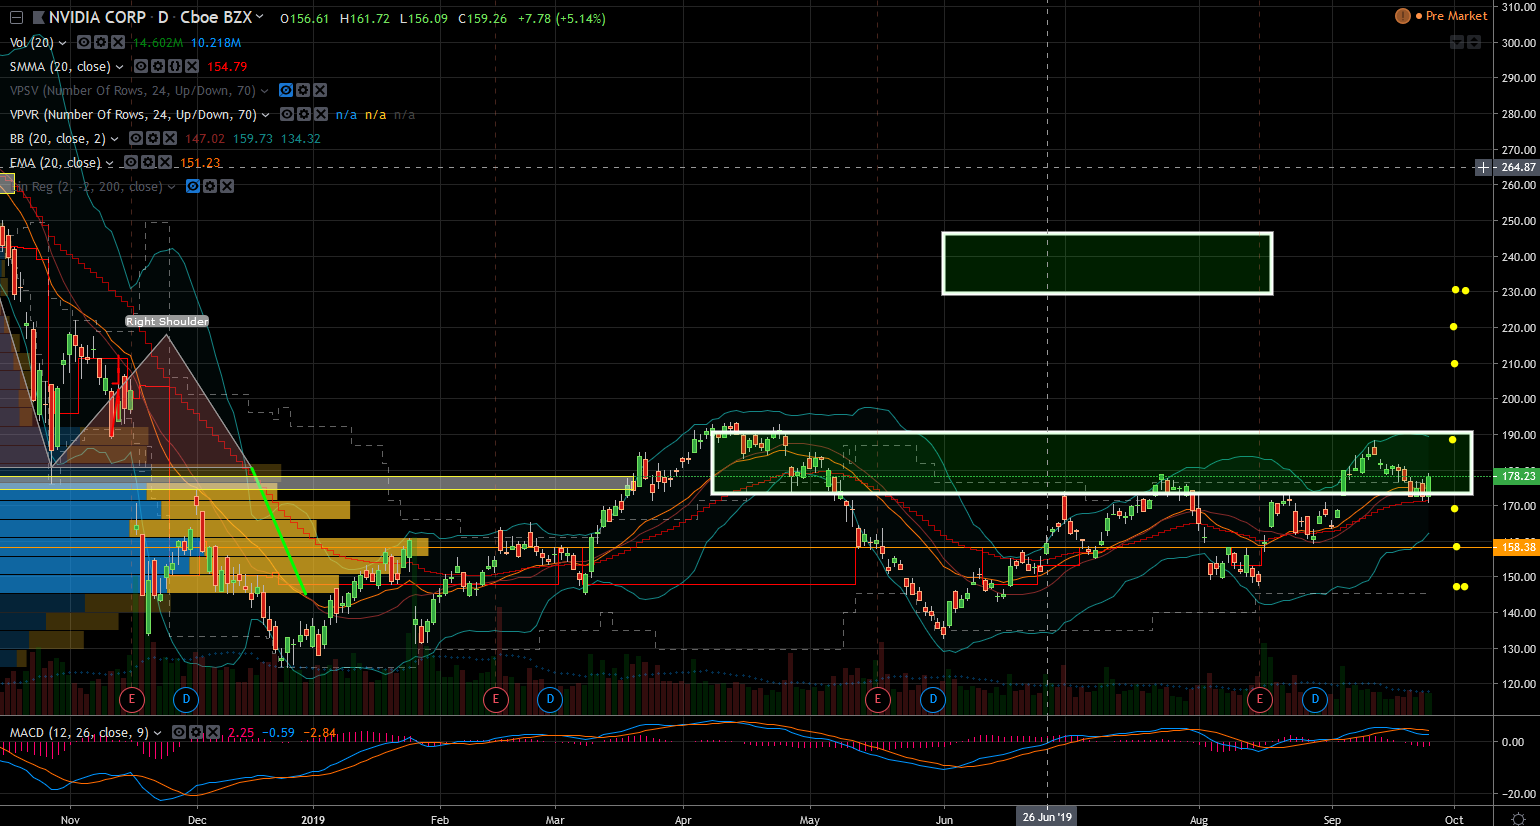Remove the VPSV indicator

tap(320, 90)
